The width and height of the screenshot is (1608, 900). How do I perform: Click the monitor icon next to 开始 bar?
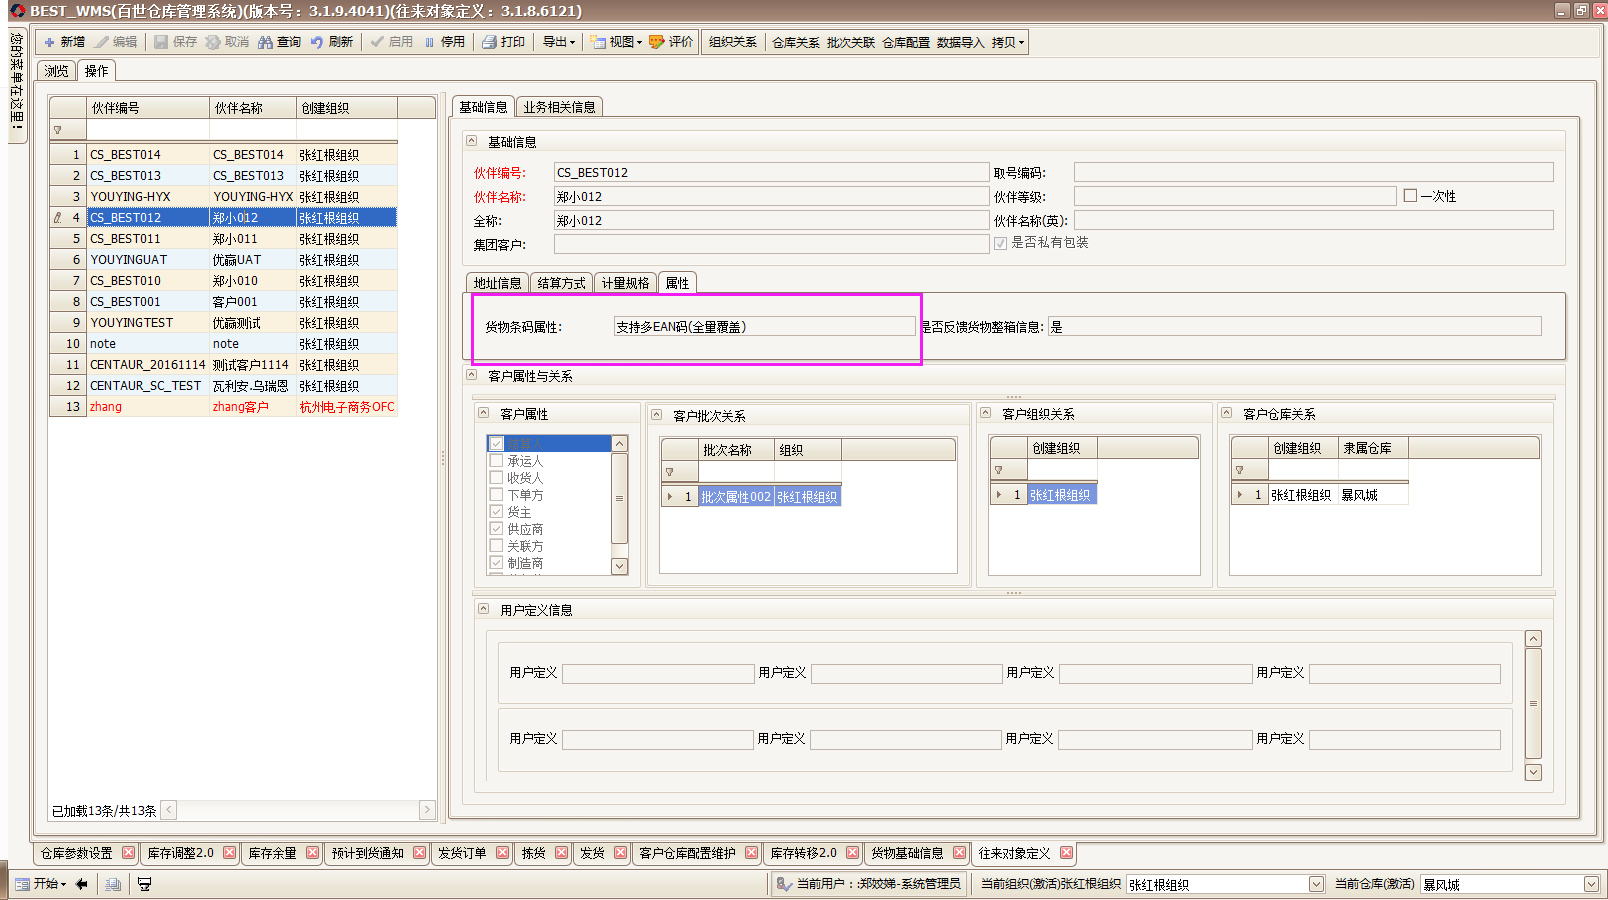[x=144, y=884]
